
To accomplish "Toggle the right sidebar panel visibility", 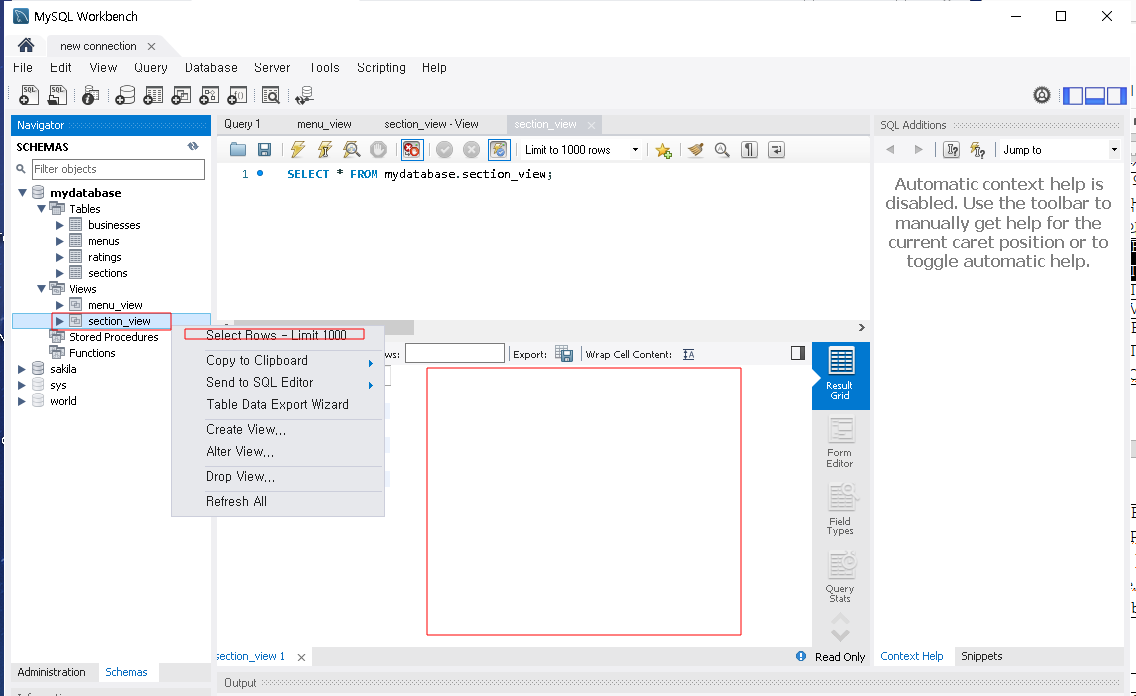I will click(x=1116, y=95).
